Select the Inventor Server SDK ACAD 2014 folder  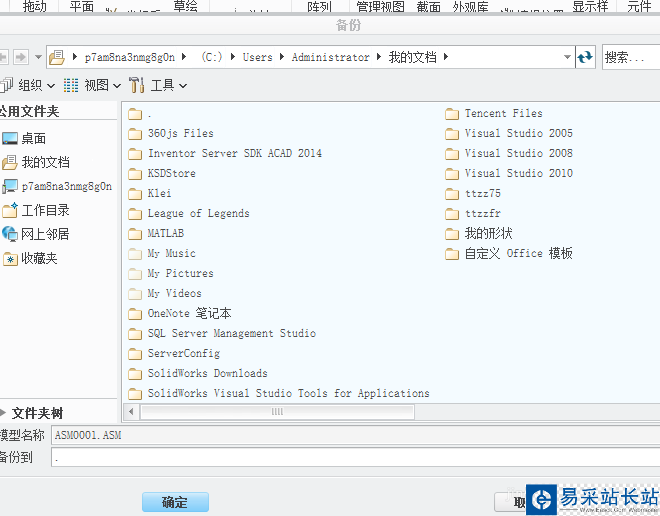tap(225, 154)
